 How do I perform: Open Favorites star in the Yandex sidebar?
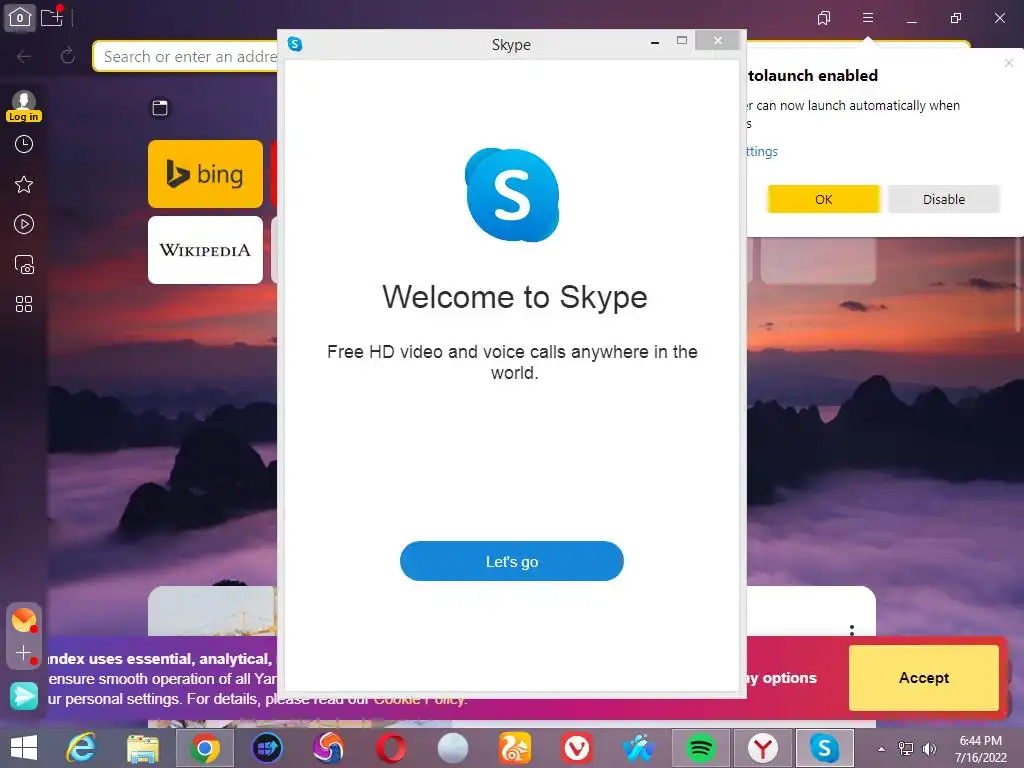click(24, 184)
